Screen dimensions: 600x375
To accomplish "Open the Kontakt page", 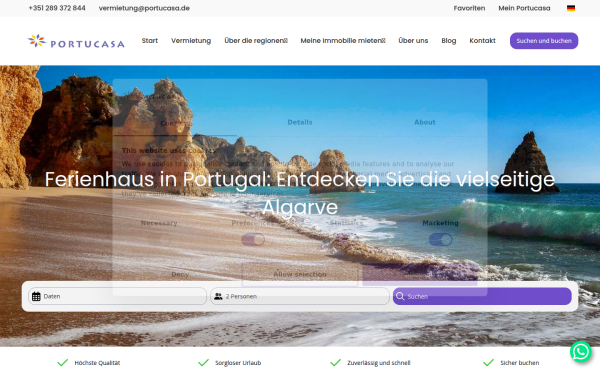I will coord(482,41).
